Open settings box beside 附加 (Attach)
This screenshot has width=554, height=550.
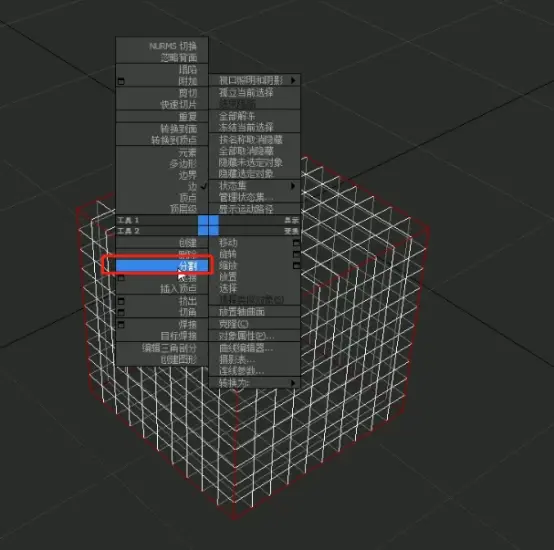pos(121,82)
